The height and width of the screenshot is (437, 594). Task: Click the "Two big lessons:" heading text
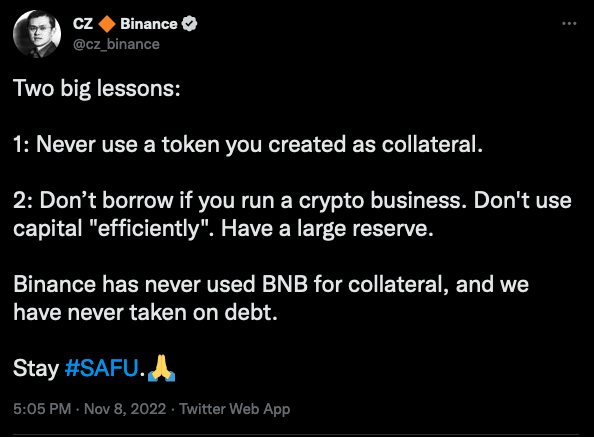[97, 89]
